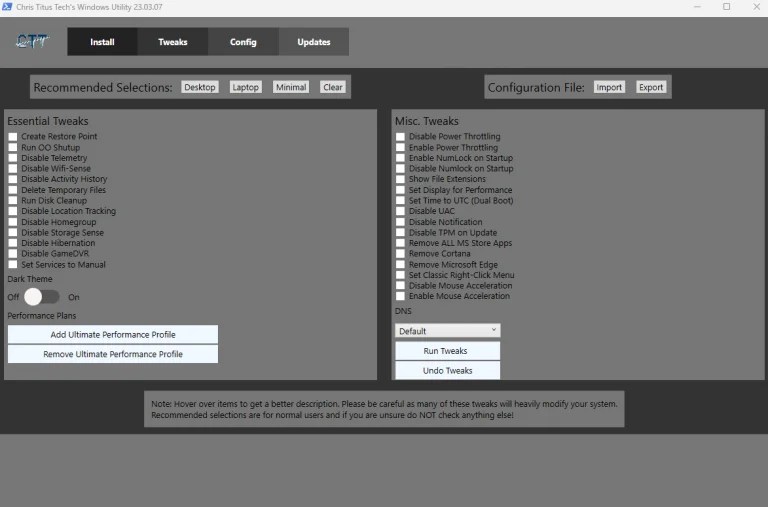This screenshot has height=507, width=768.
Task: Check Disable GameDVR
Action: [x=13, y=254]
